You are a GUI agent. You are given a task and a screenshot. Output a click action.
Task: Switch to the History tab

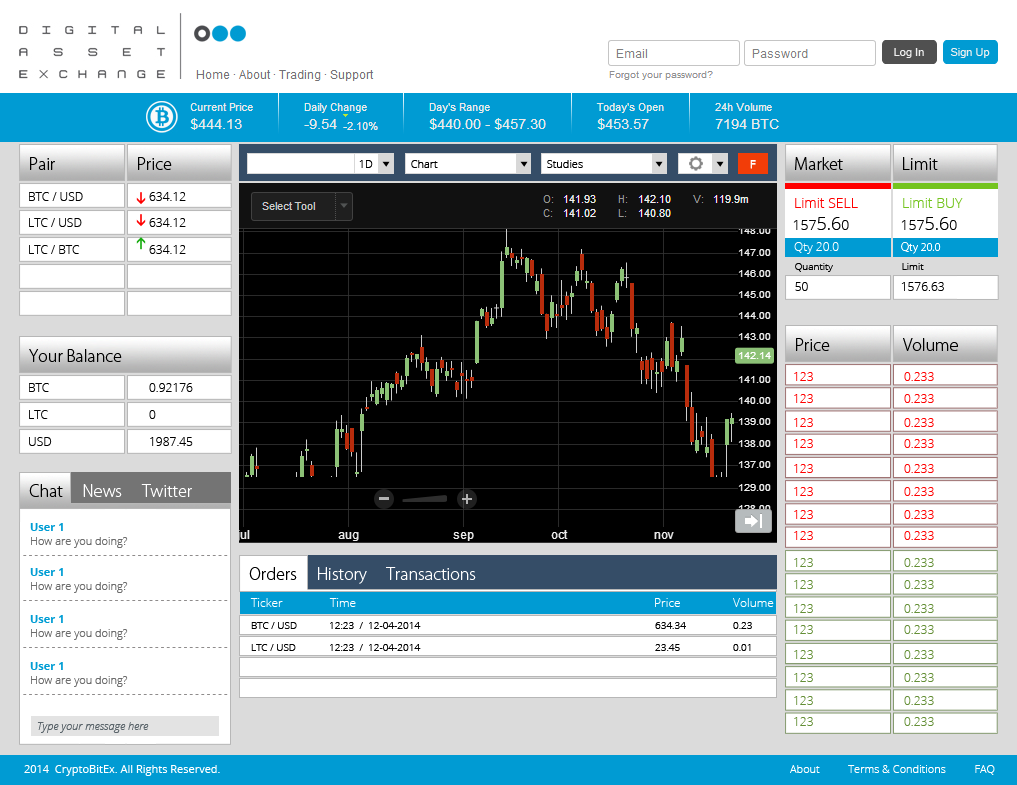point(341,574)
